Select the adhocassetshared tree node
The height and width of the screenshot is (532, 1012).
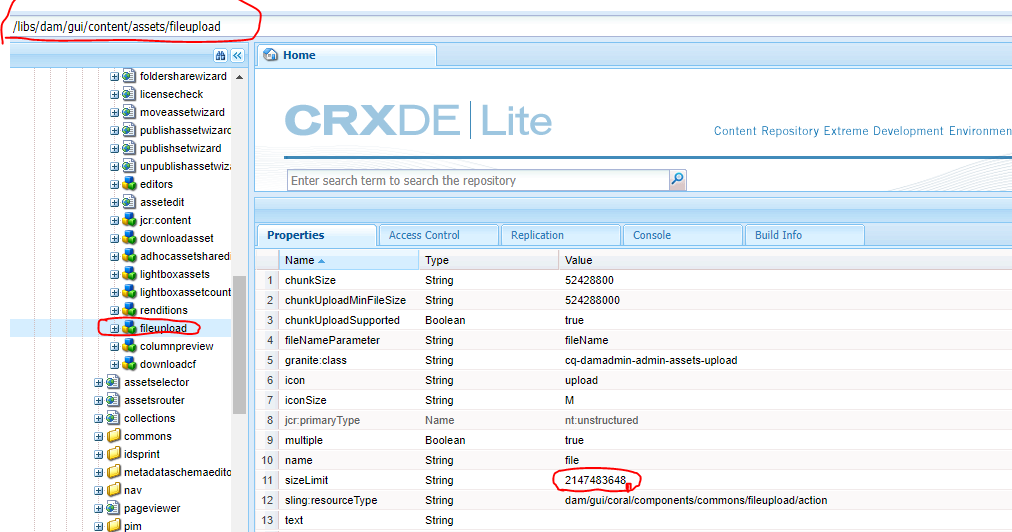[x=185, y=256]
